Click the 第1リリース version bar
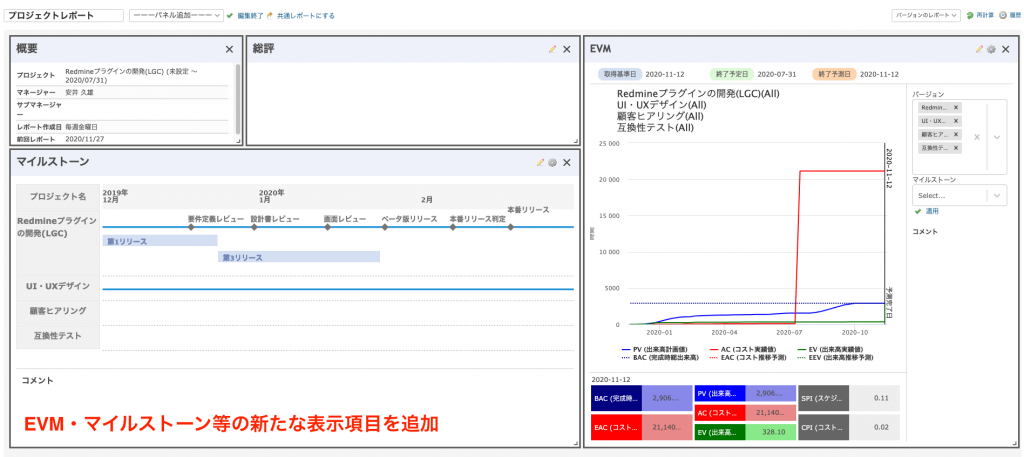The image size is (1024, 457). 160,241
